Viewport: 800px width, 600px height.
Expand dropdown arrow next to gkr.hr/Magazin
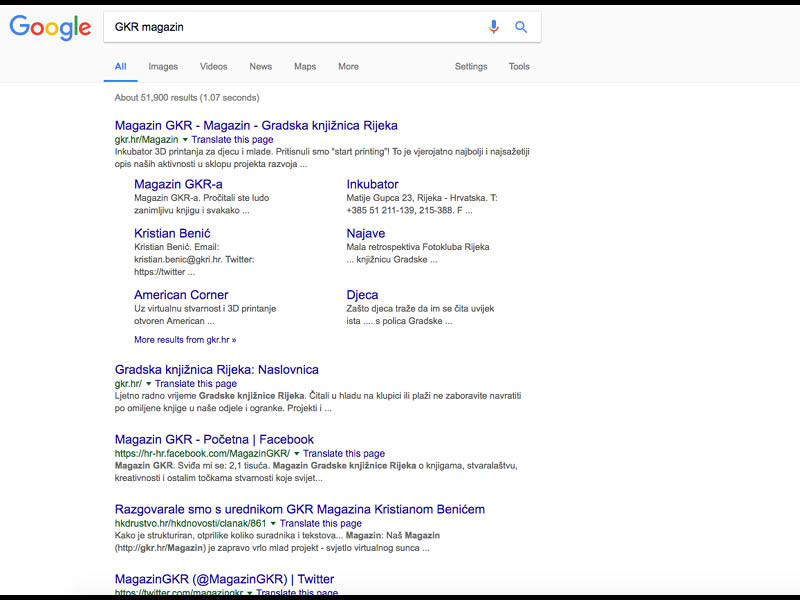(185, 139)
